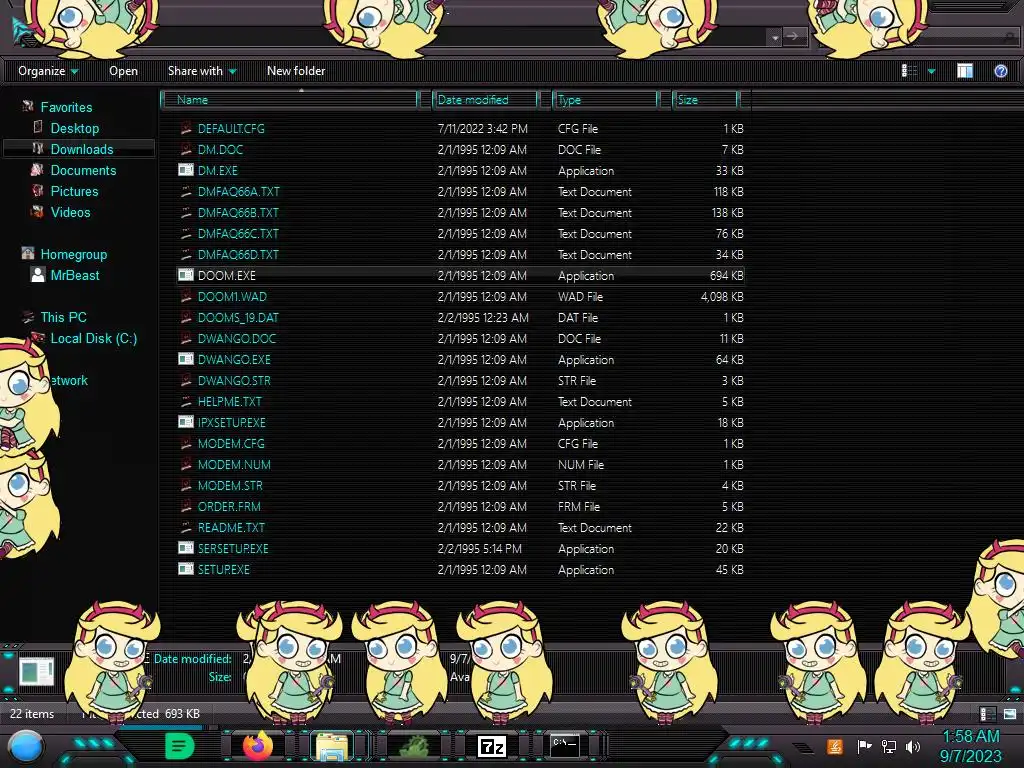Viewport: 1024px width, 768px height.
Task: Select the DMFAQ66C.TXT file name
Action: [238, 233]
